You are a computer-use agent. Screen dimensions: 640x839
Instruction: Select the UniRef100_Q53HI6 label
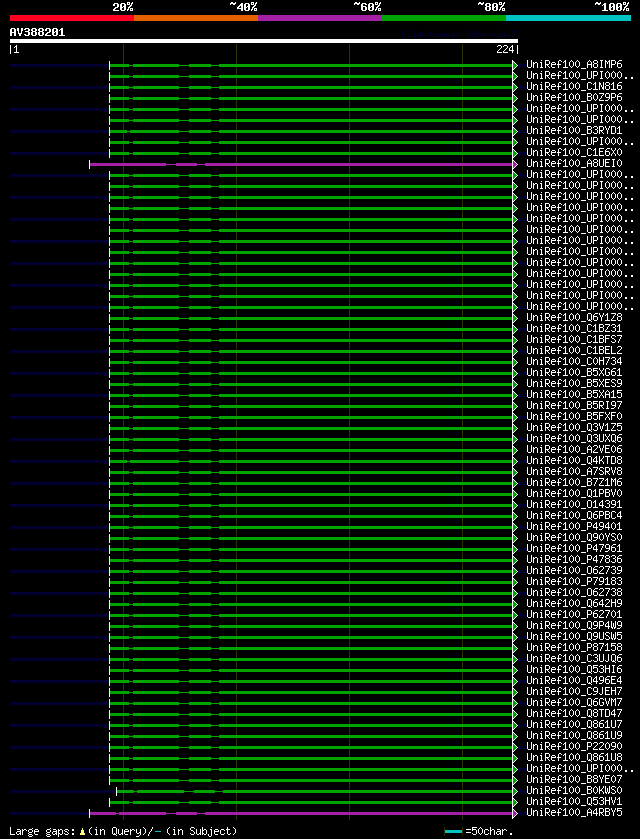coord(574,670)
